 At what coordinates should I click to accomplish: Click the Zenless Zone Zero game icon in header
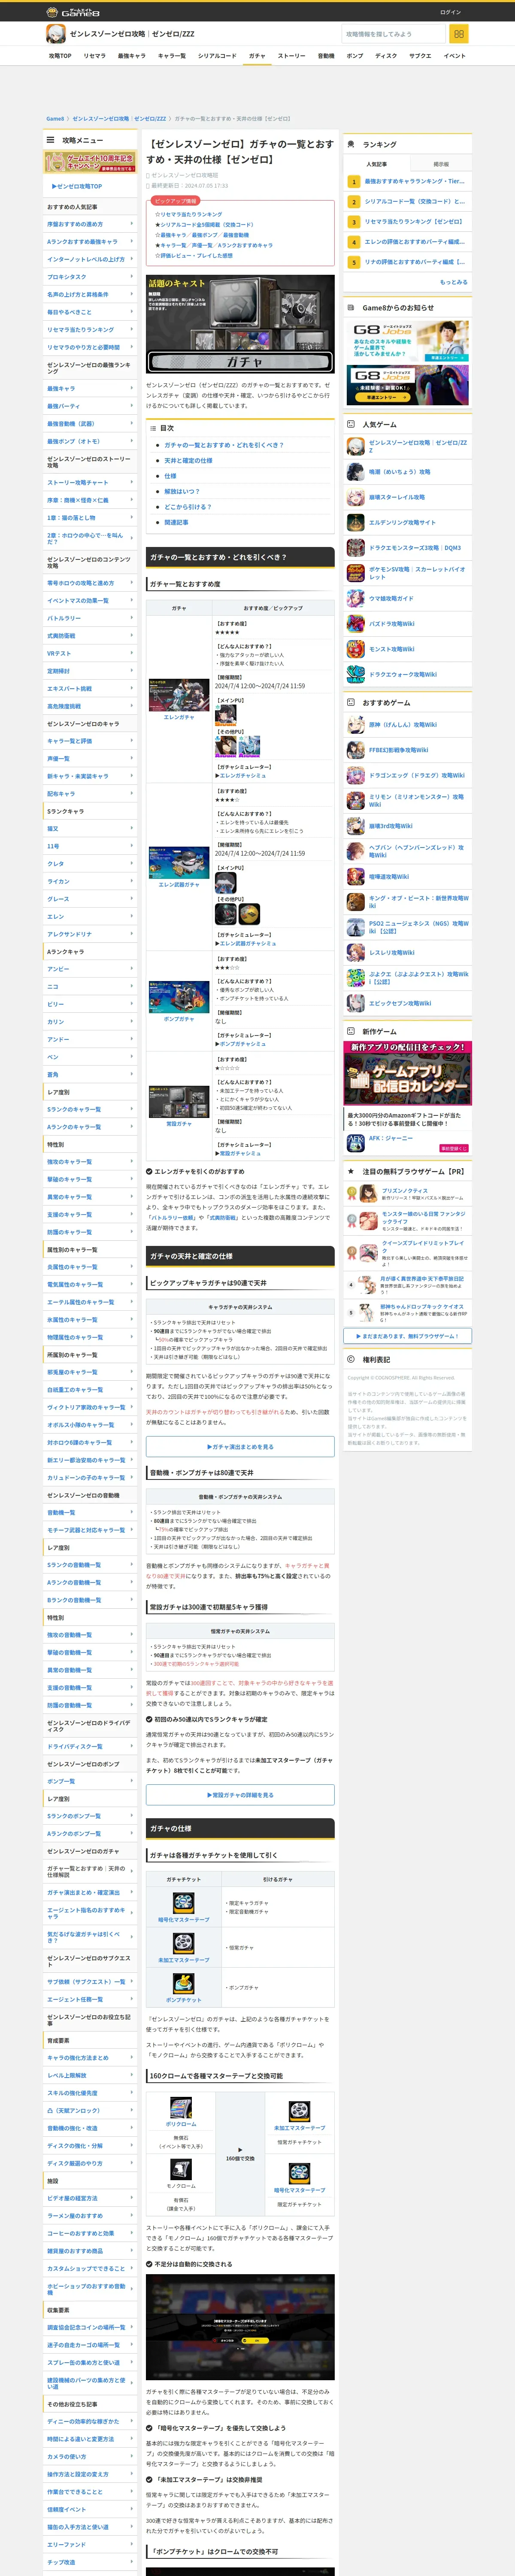coord(55,34)
